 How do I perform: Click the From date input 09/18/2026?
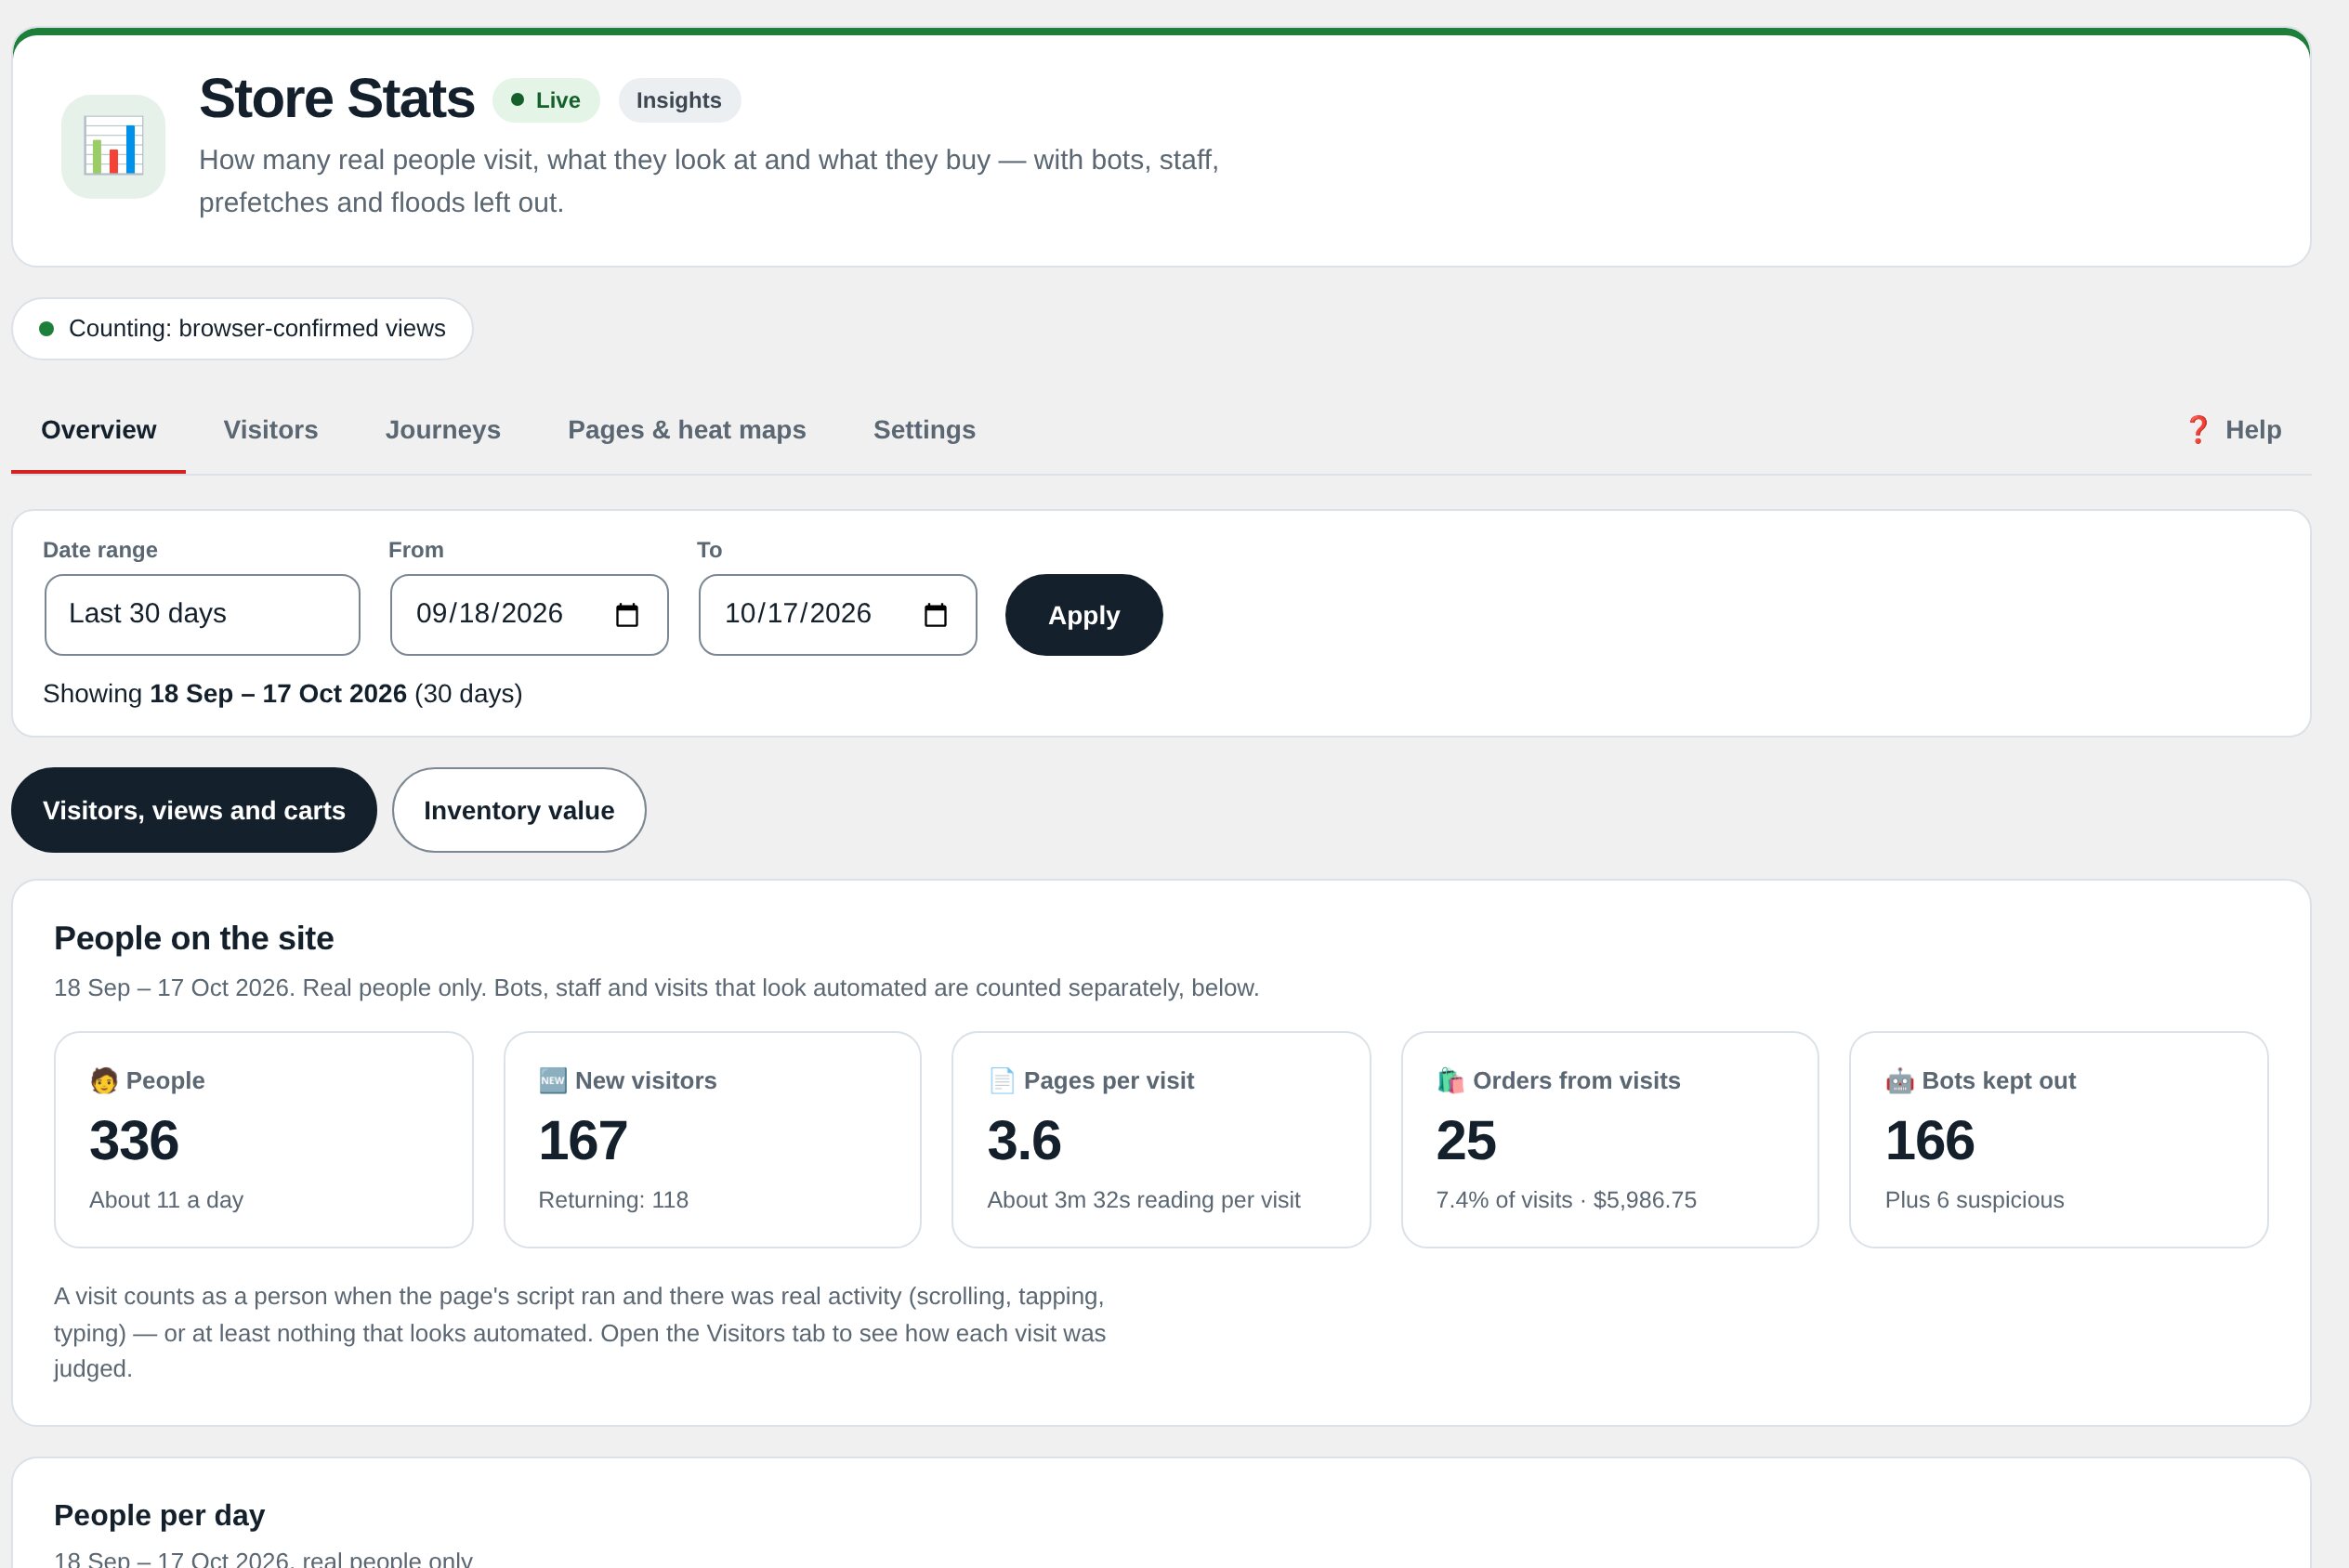(x=529, y=615)
